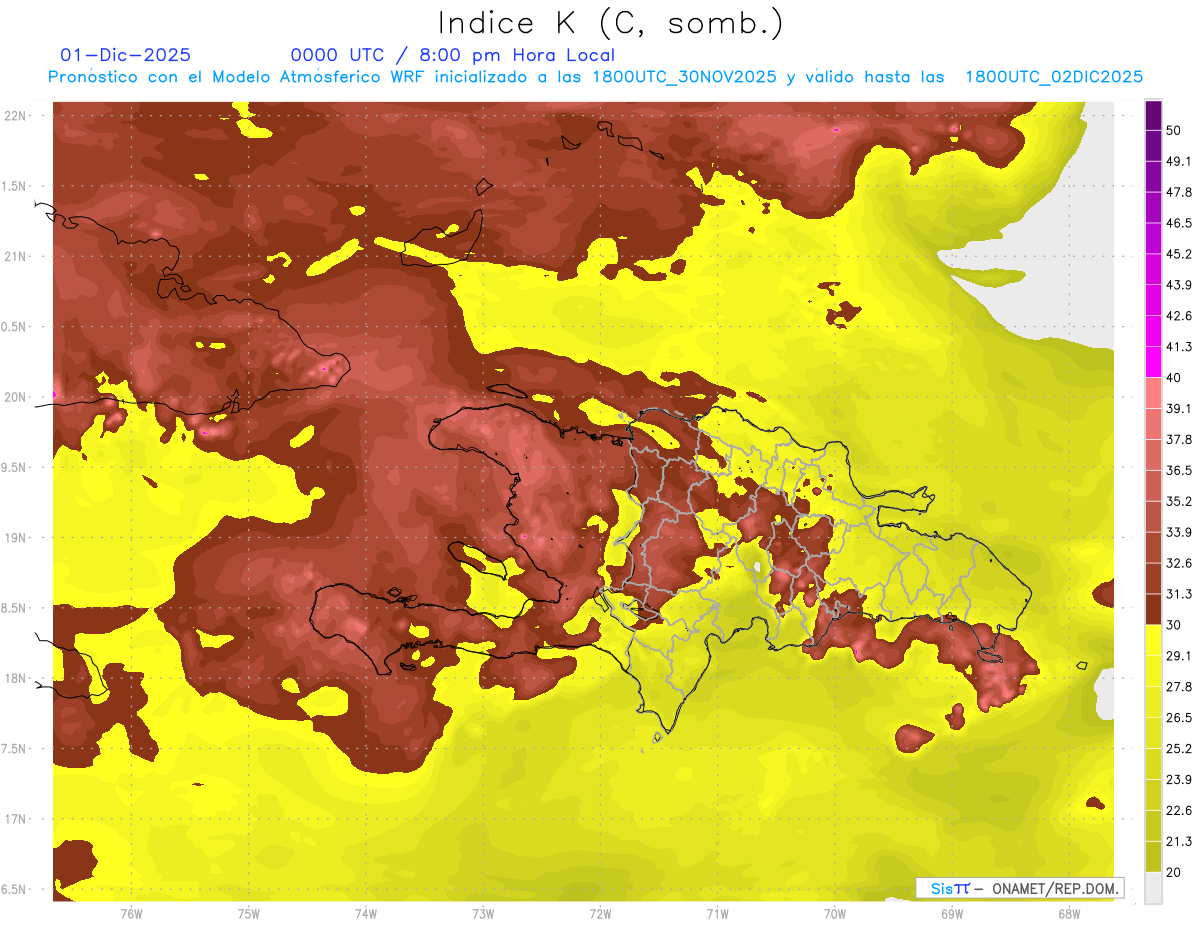This screenshot has width=1200, height=927.
Task: Click the colorbar value '37.8'
Action: (1179, 440)
